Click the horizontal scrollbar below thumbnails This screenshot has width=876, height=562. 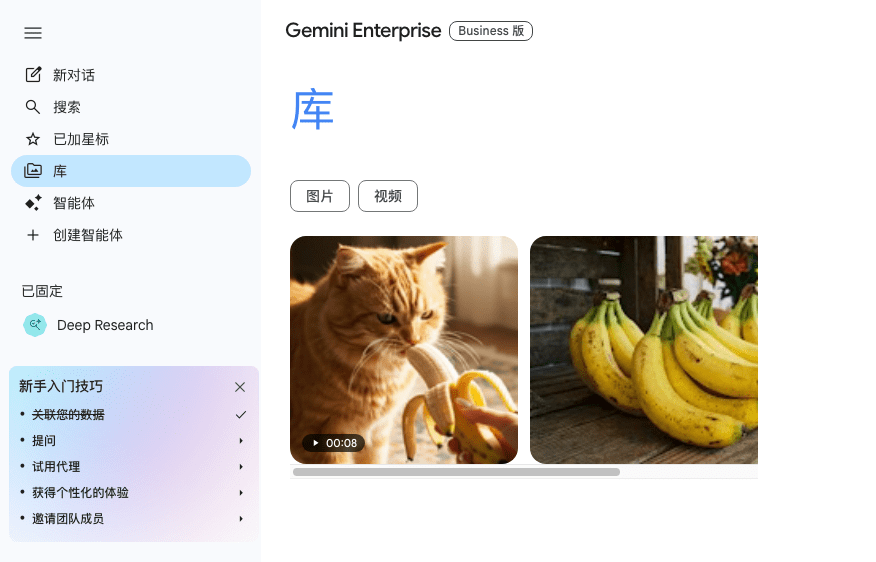pyautogui.click(x=456, y=472)
